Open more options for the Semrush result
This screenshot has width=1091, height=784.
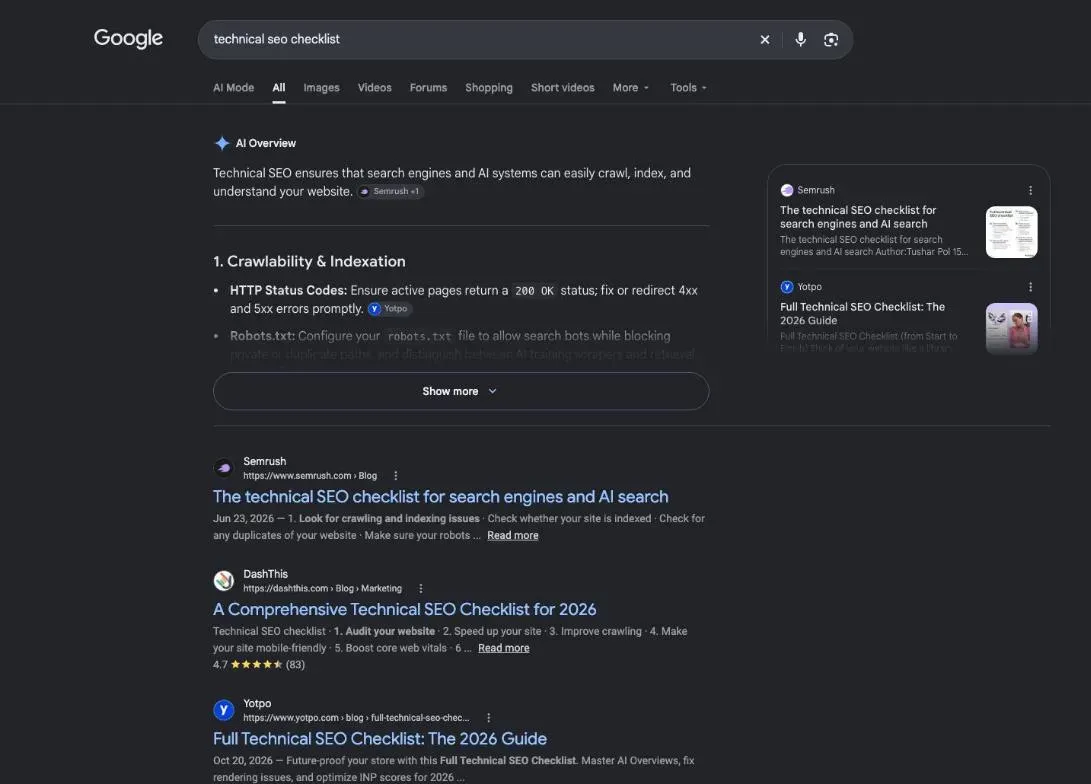point(396,476)
